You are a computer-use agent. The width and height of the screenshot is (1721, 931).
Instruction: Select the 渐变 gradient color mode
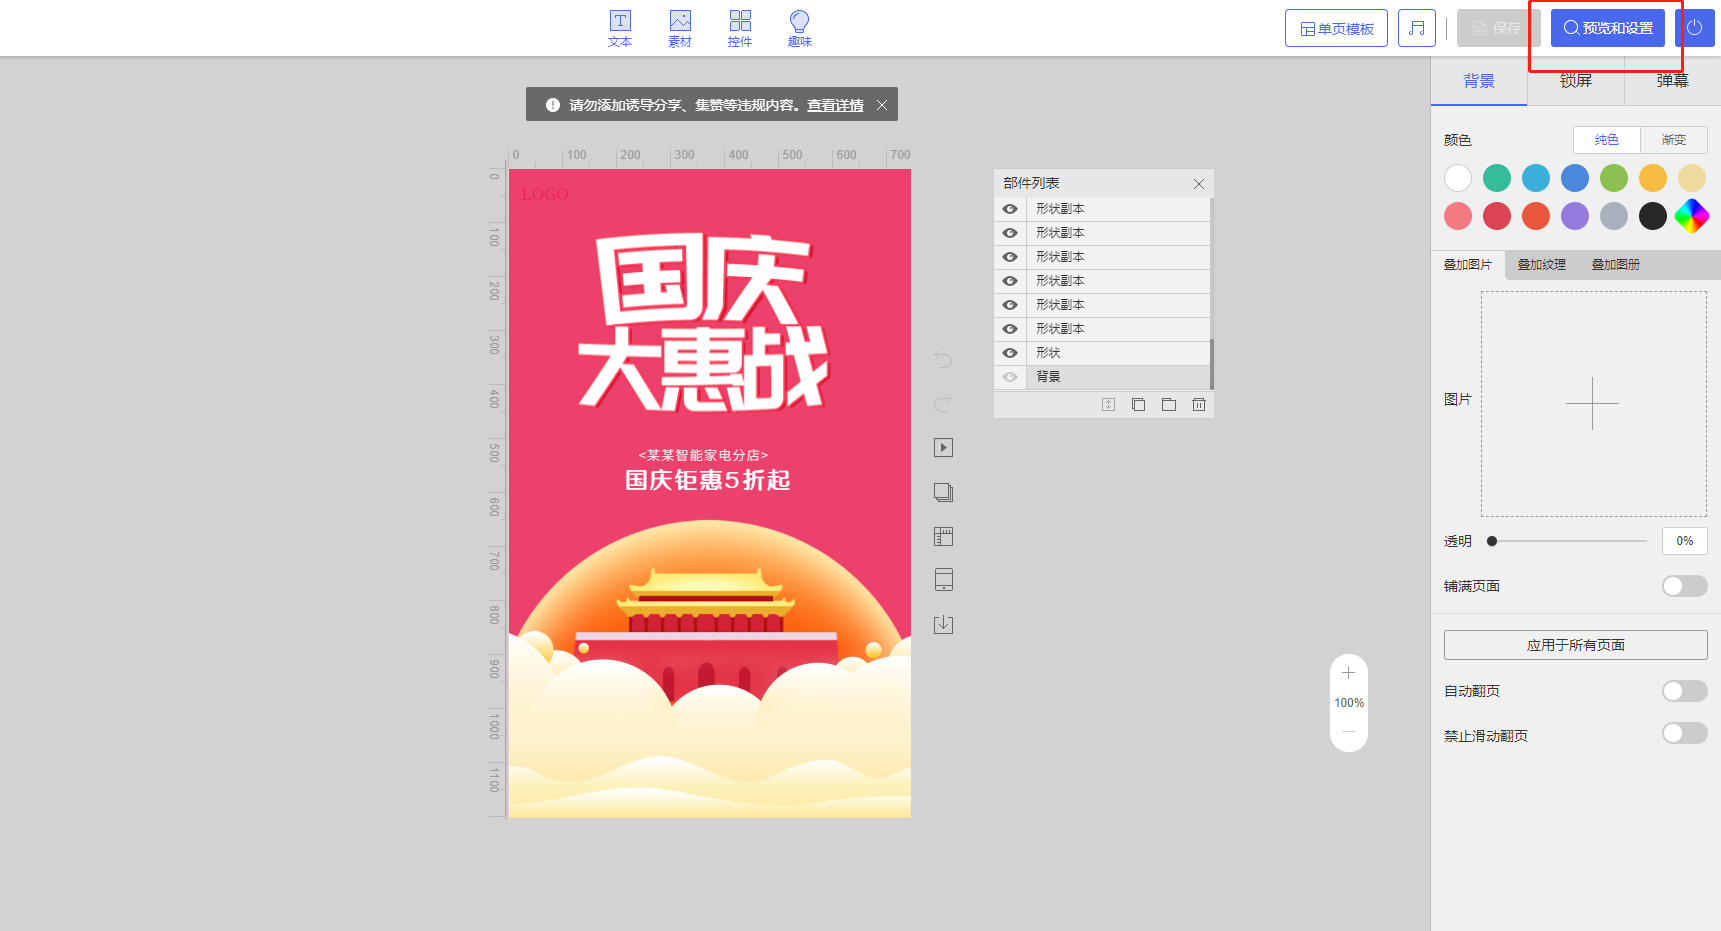click(1673, 140)
